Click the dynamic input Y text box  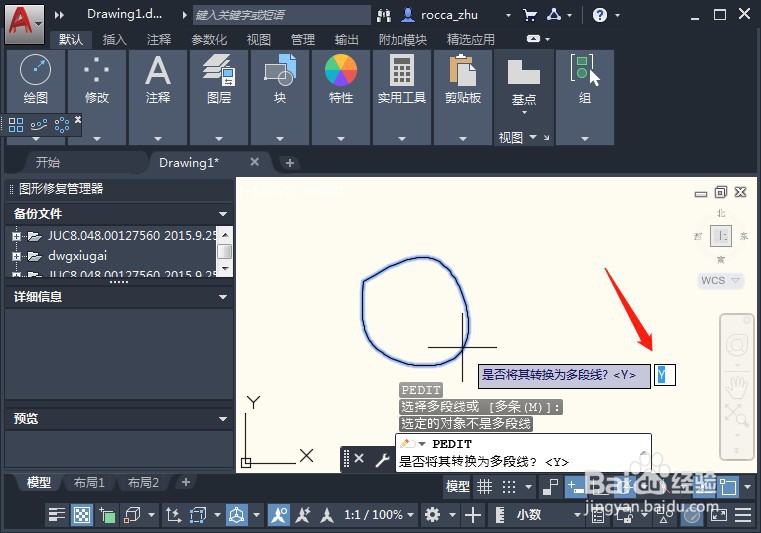[x=665, y=375]
